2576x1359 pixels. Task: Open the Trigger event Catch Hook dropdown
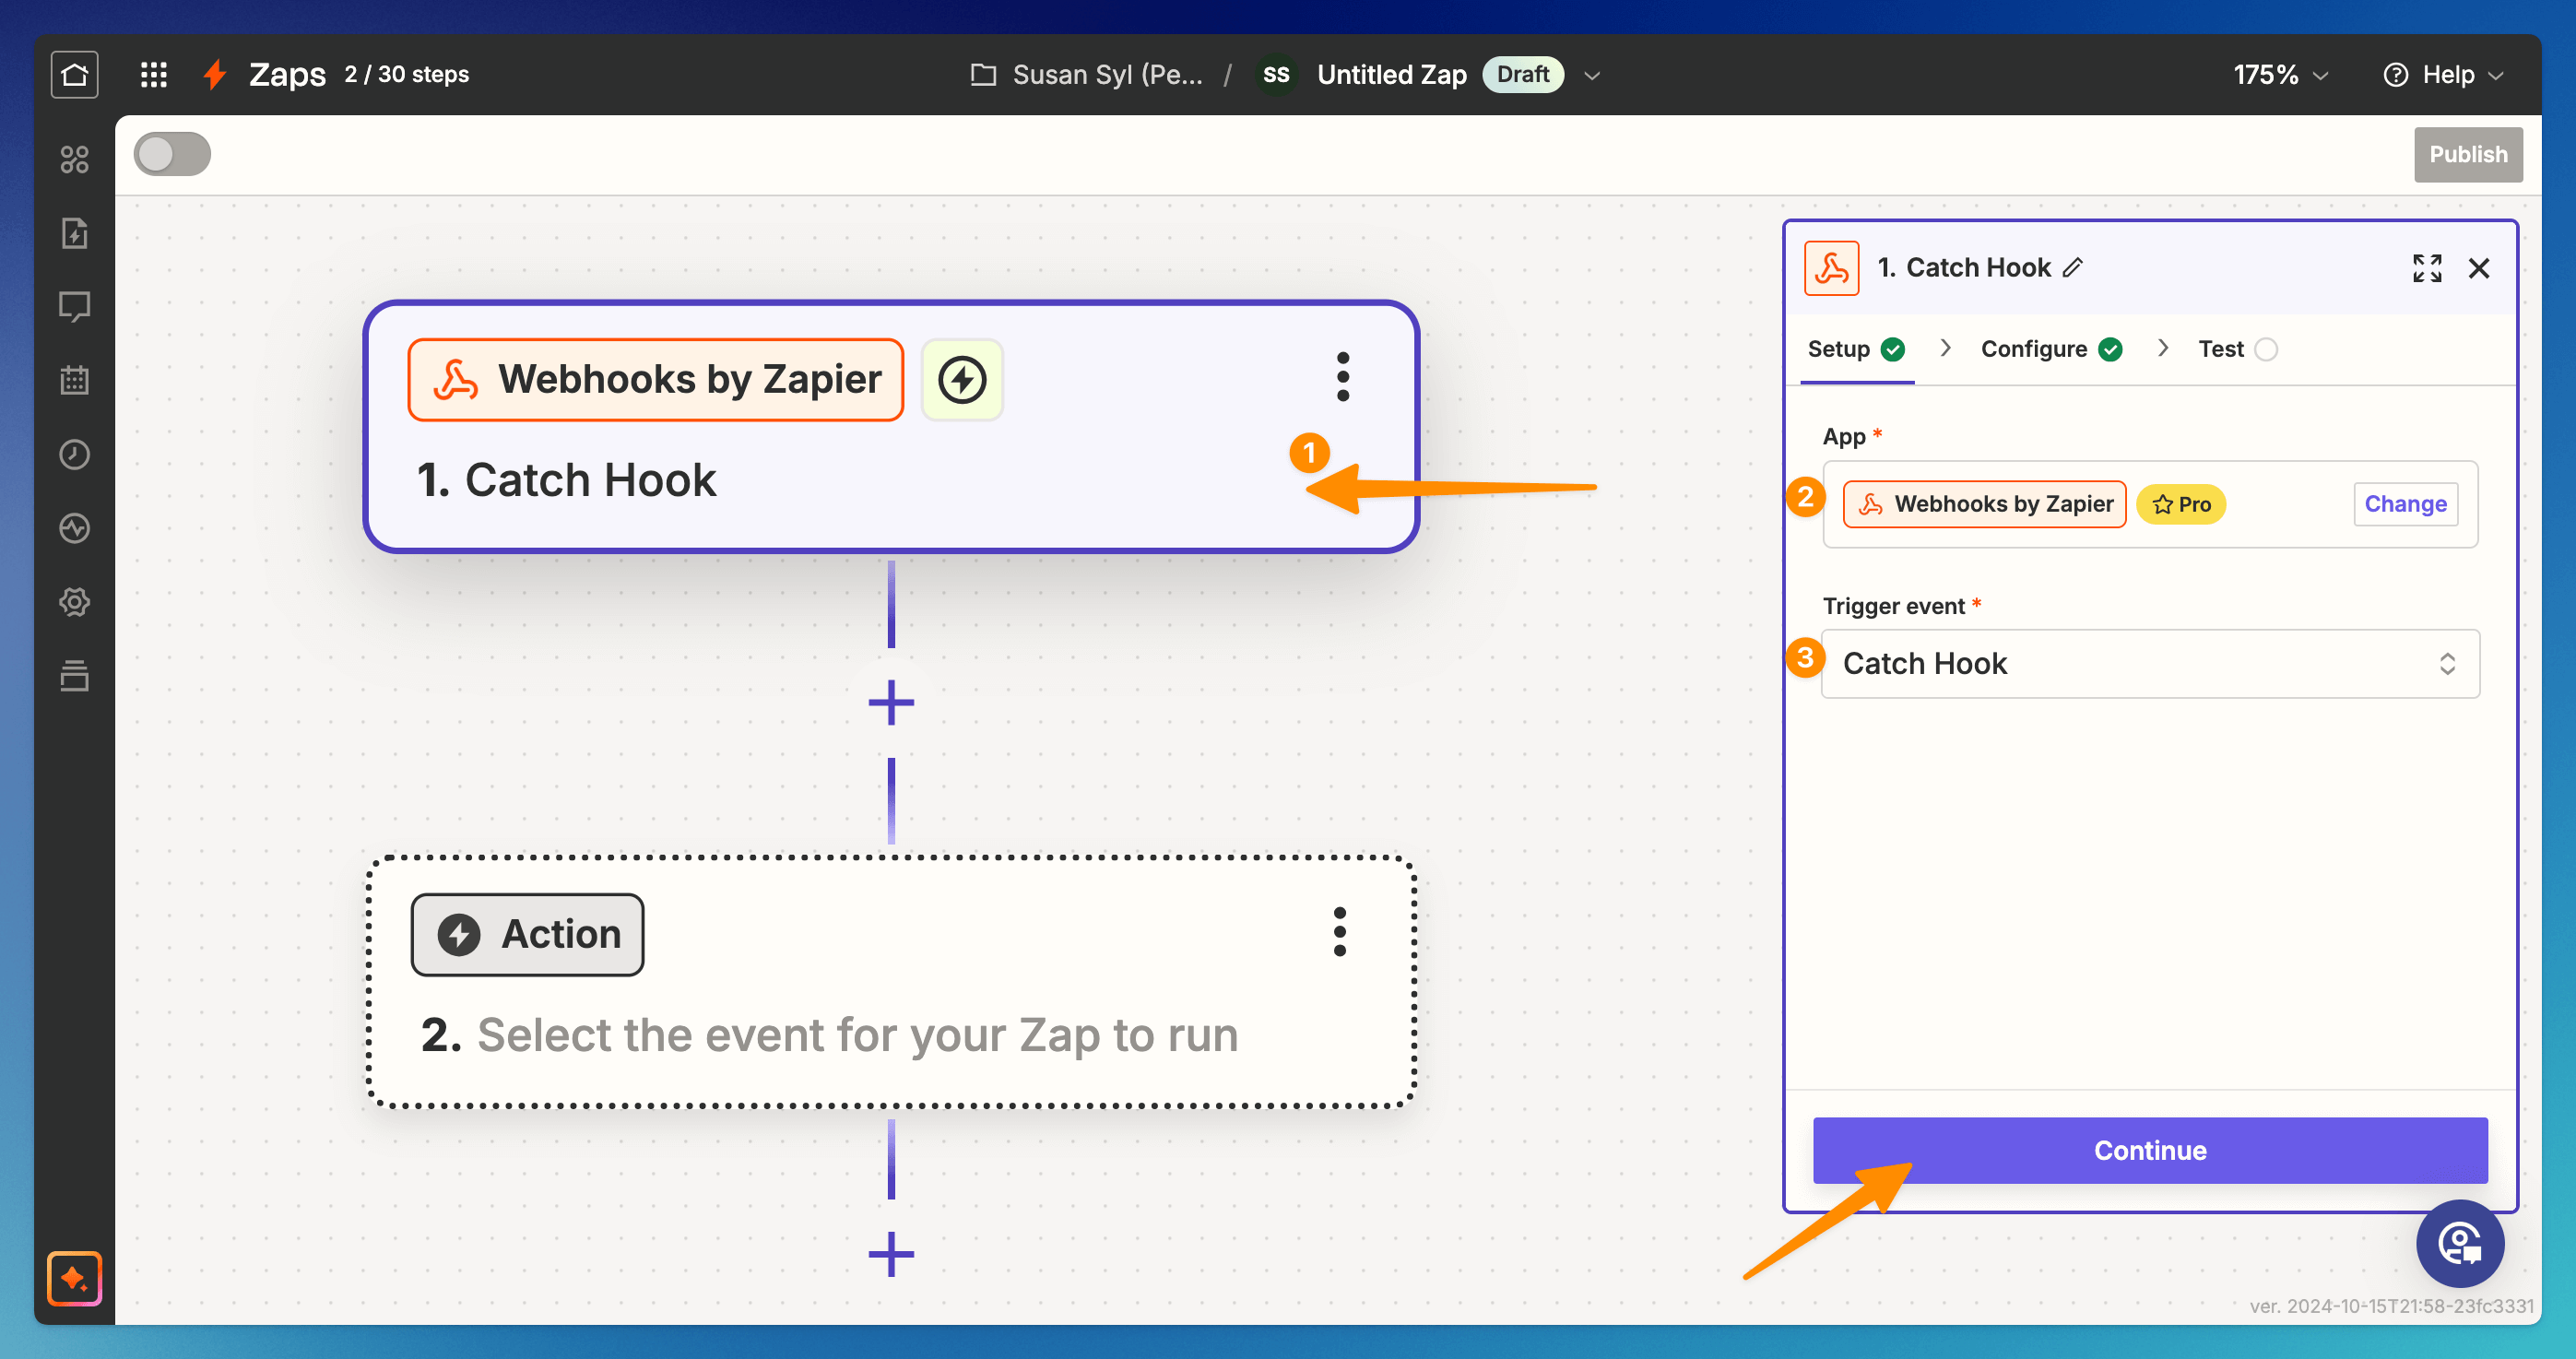[2149, 664]
